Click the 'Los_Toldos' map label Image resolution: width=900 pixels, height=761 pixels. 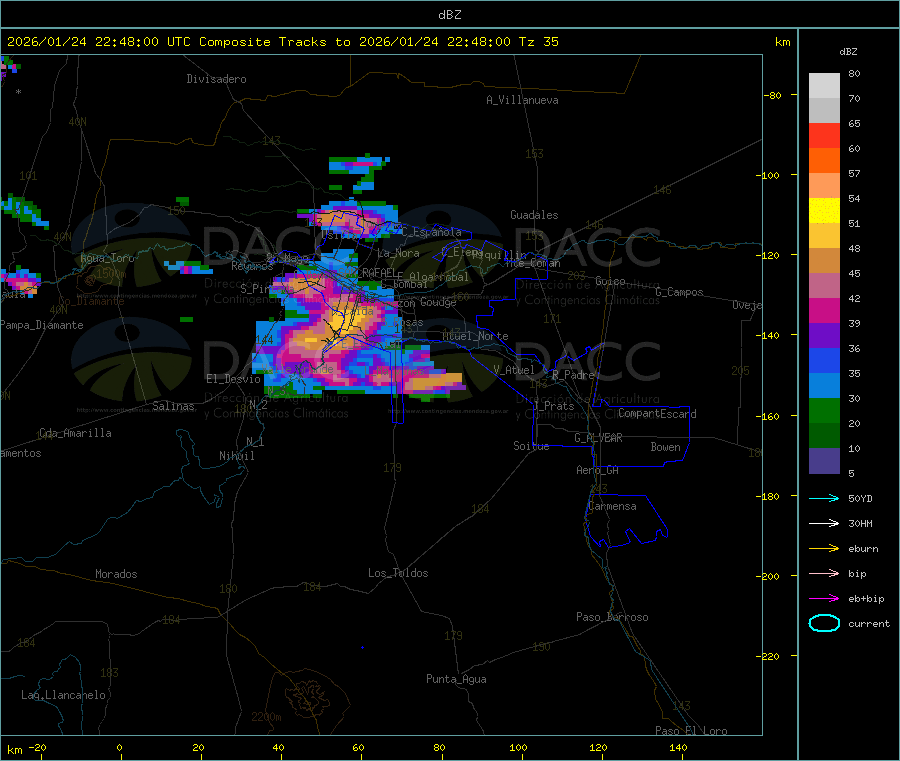tap(398, 573)
